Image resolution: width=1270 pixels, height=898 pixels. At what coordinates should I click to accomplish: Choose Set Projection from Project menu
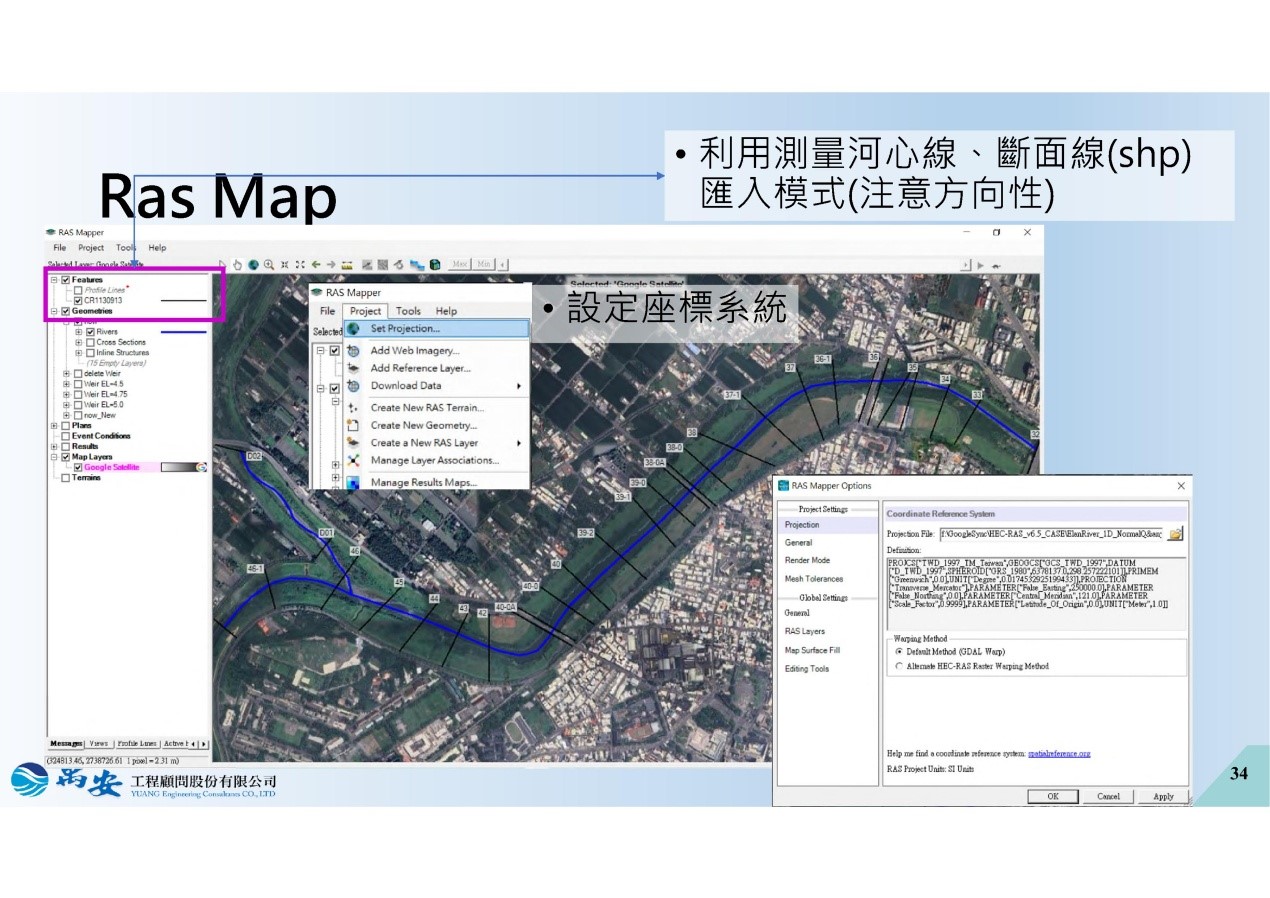click(404, 328)
